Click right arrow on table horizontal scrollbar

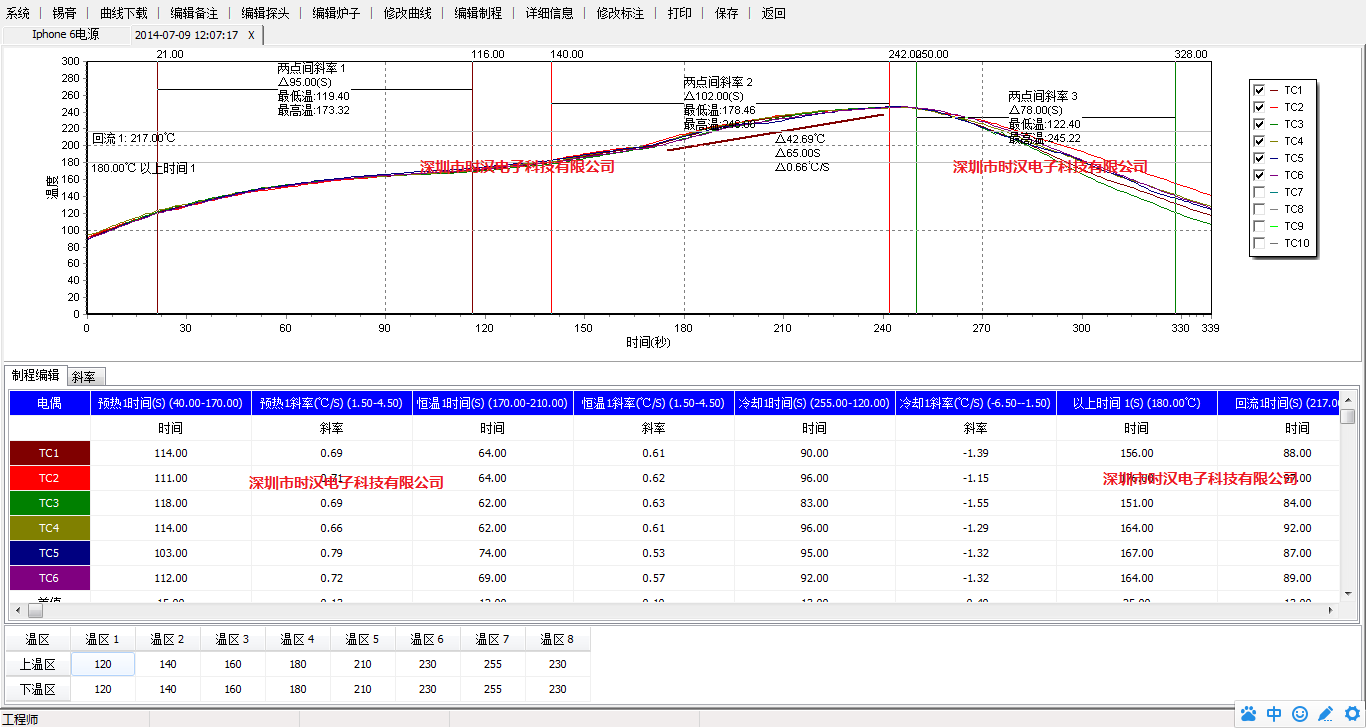1330,610
